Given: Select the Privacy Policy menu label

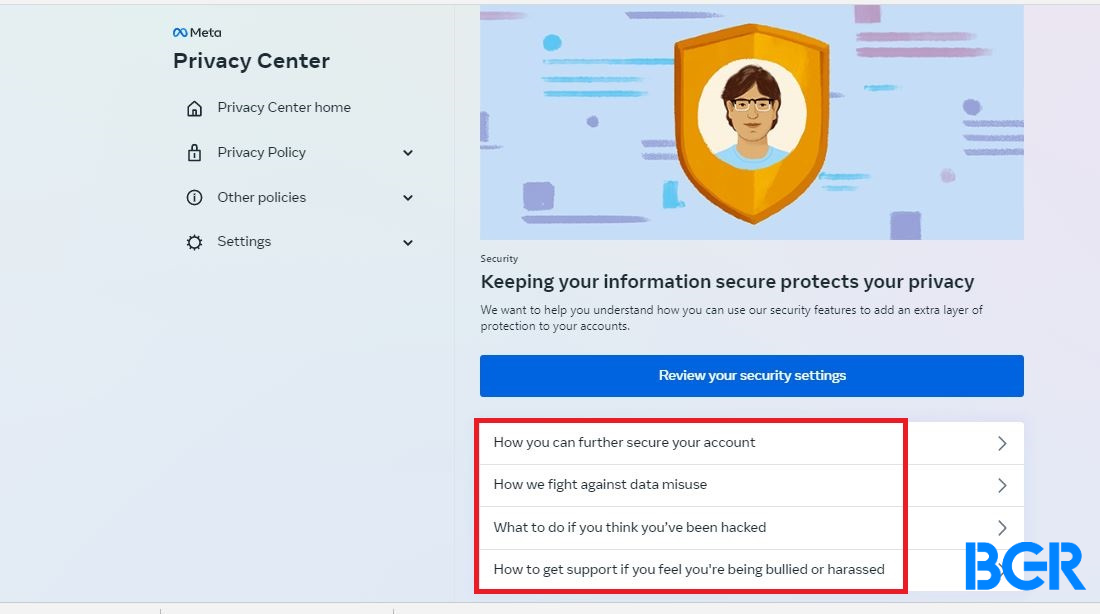Looking at the screenshot, I should pos(261,152).
